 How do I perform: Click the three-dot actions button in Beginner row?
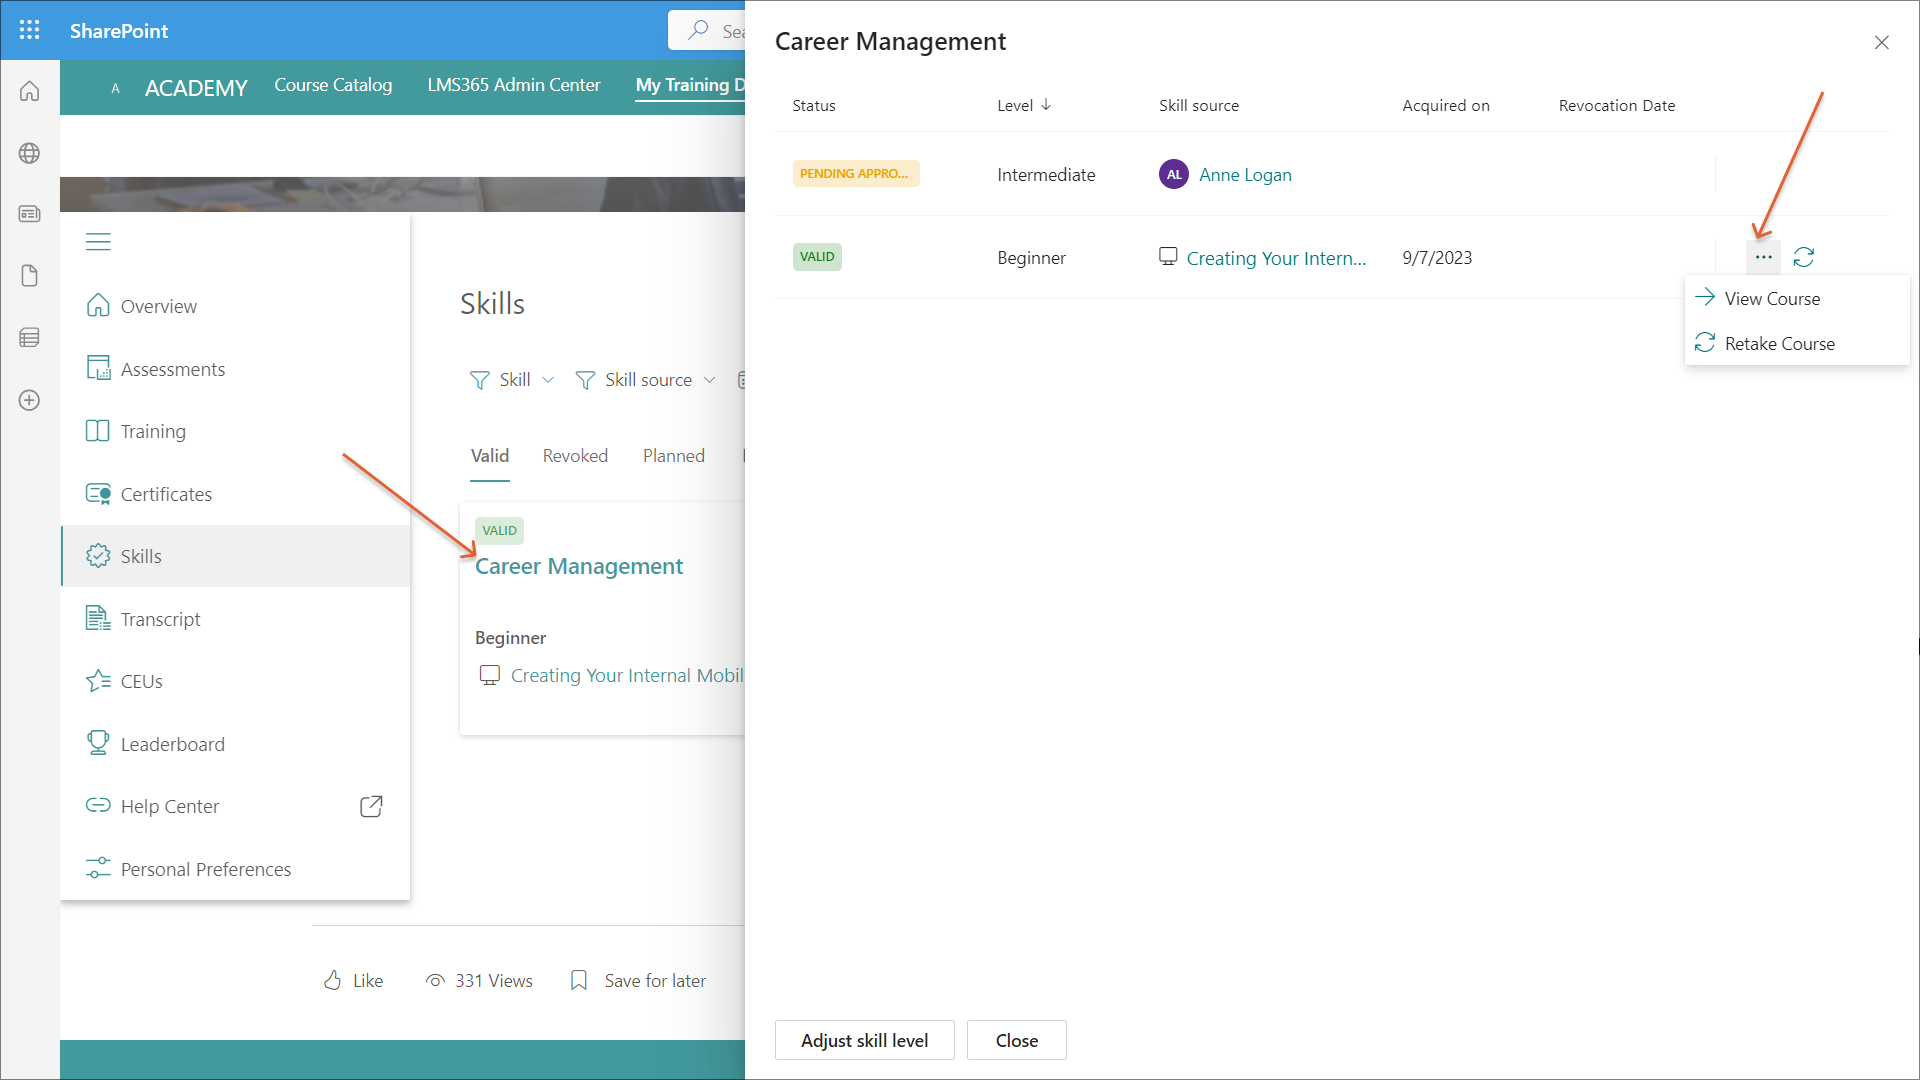click(x=1763, y=257)
